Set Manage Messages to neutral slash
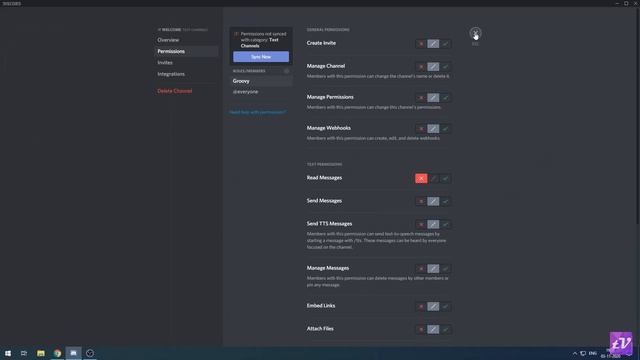 coord(433,269)
